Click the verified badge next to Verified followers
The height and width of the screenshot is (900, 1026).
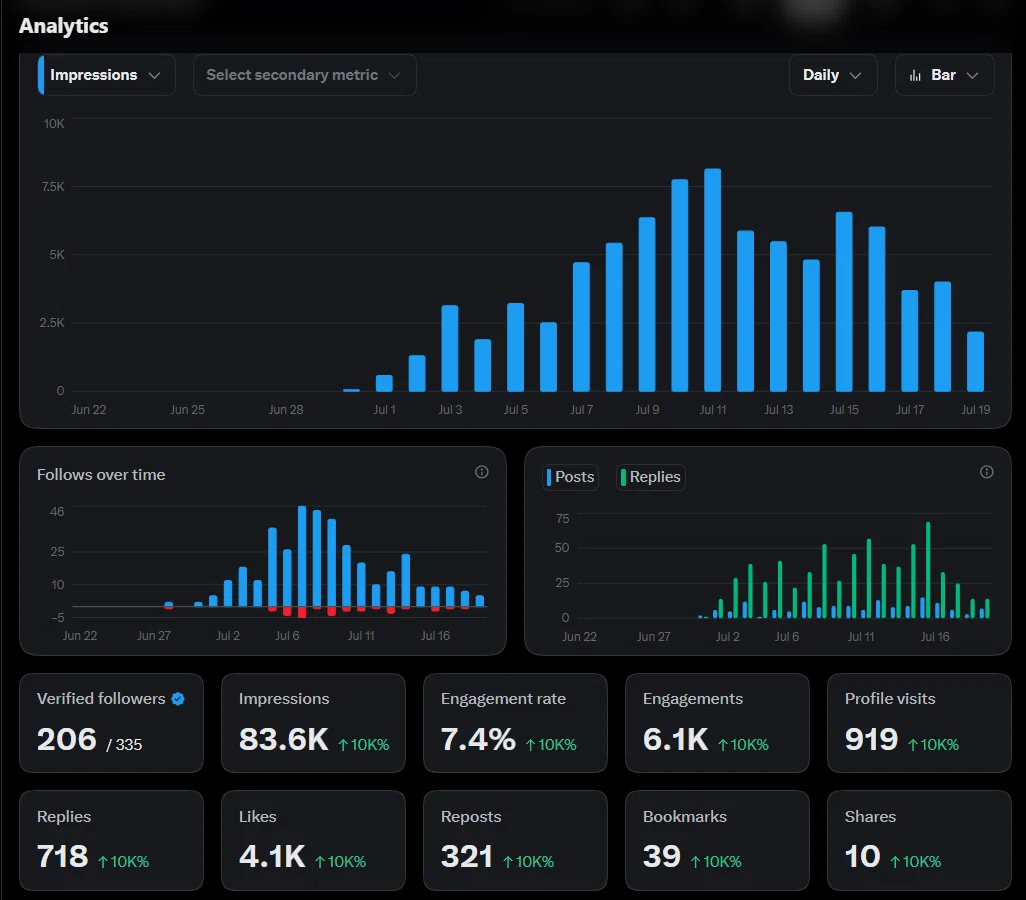click(x=178, y=699)
